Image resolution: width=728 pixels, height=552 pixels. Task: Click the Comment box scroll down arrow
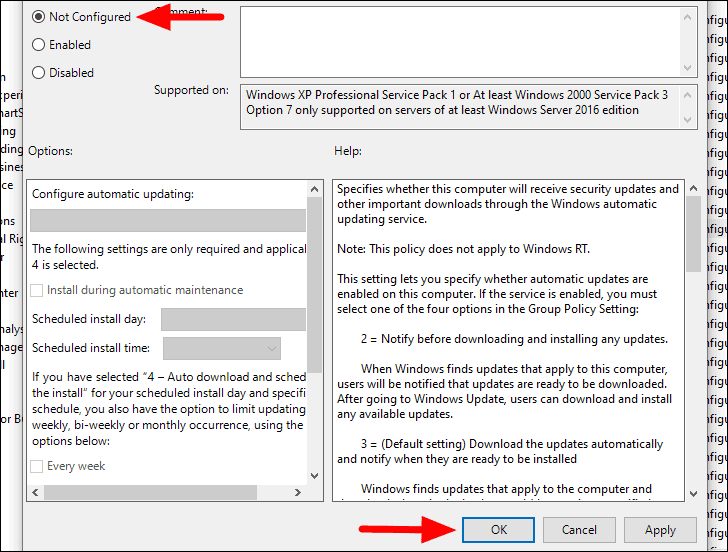tap(688, 68)
